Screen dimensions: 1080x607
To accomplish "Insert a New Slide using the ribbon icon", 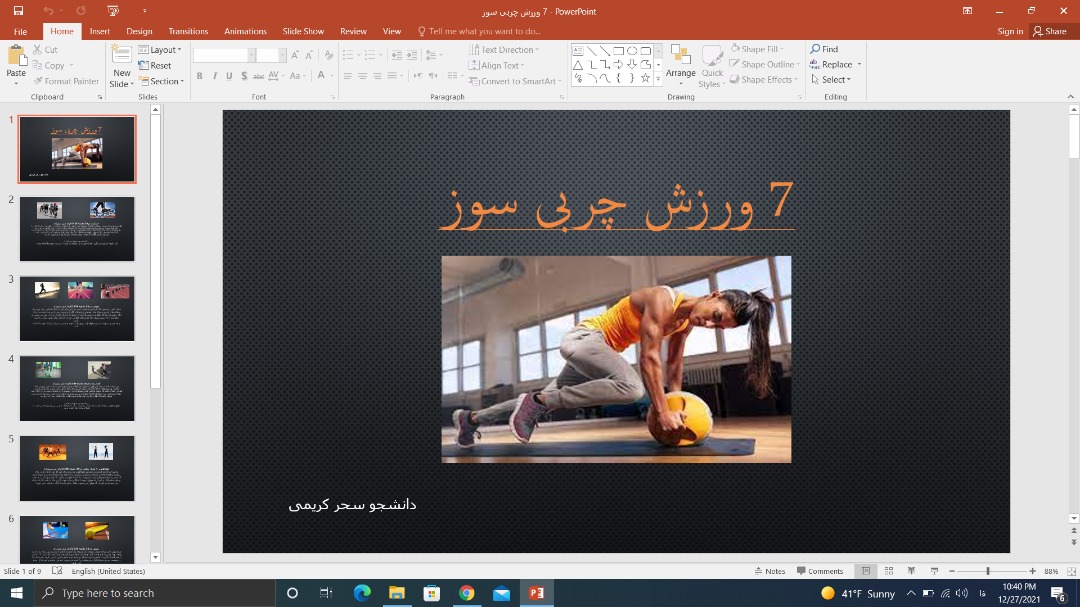I will pyautogui.click(x=121, y=59).
